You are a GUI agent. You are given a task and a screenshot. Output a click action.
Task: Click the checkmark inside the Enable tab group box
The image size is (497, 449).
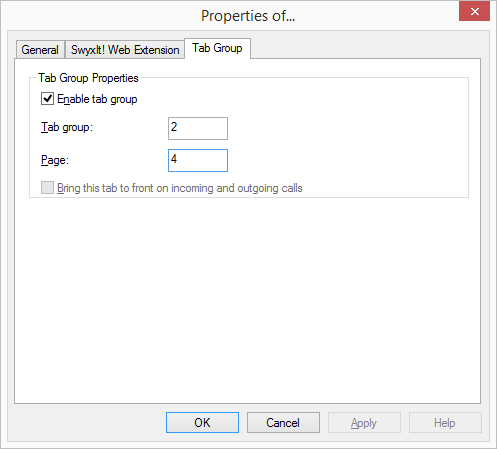pos(47,99)
